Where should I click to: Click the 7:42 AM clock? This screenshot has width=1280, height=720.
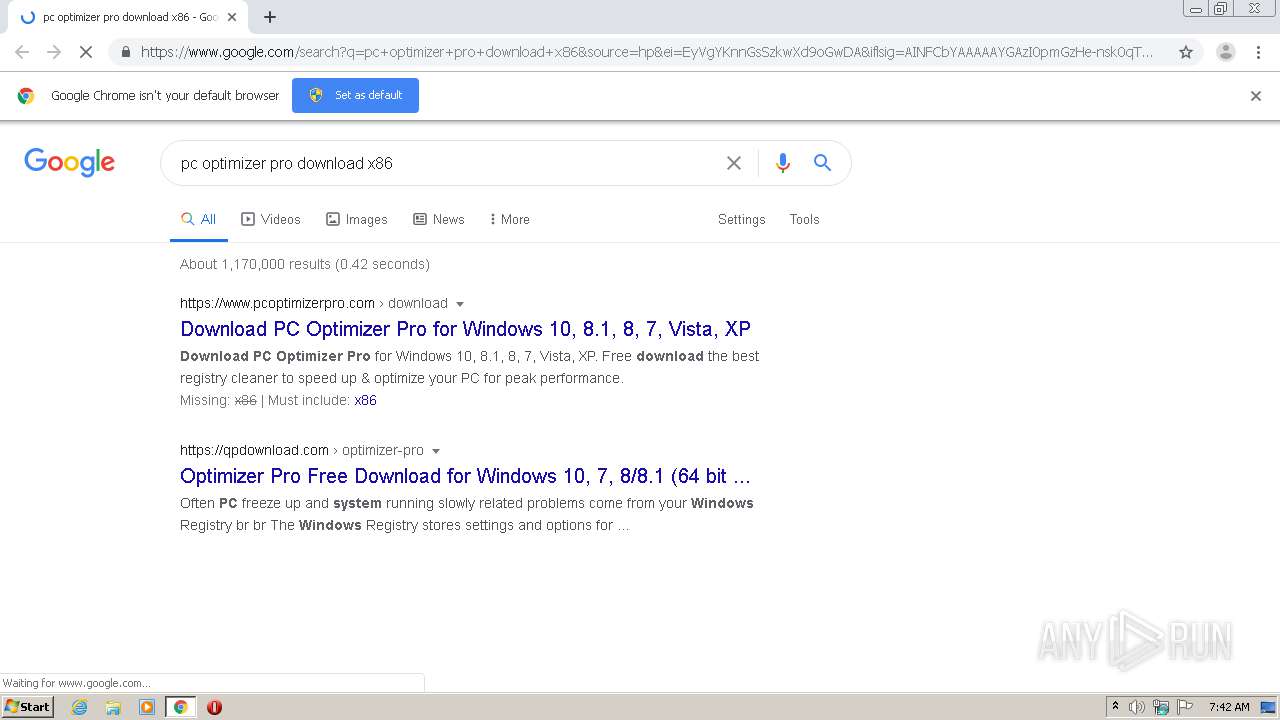pyautogui.click(x=1229, y=707)
